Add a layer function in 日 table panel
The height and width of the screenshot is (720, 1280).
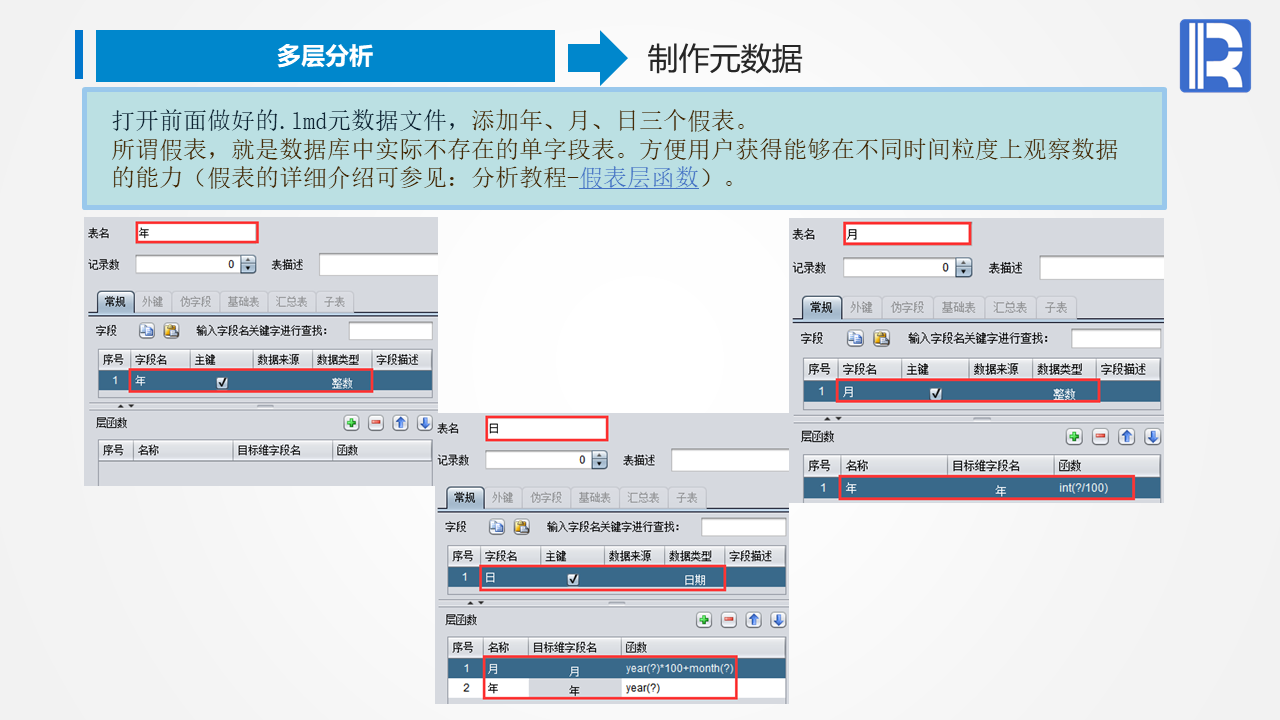[704, 620]
